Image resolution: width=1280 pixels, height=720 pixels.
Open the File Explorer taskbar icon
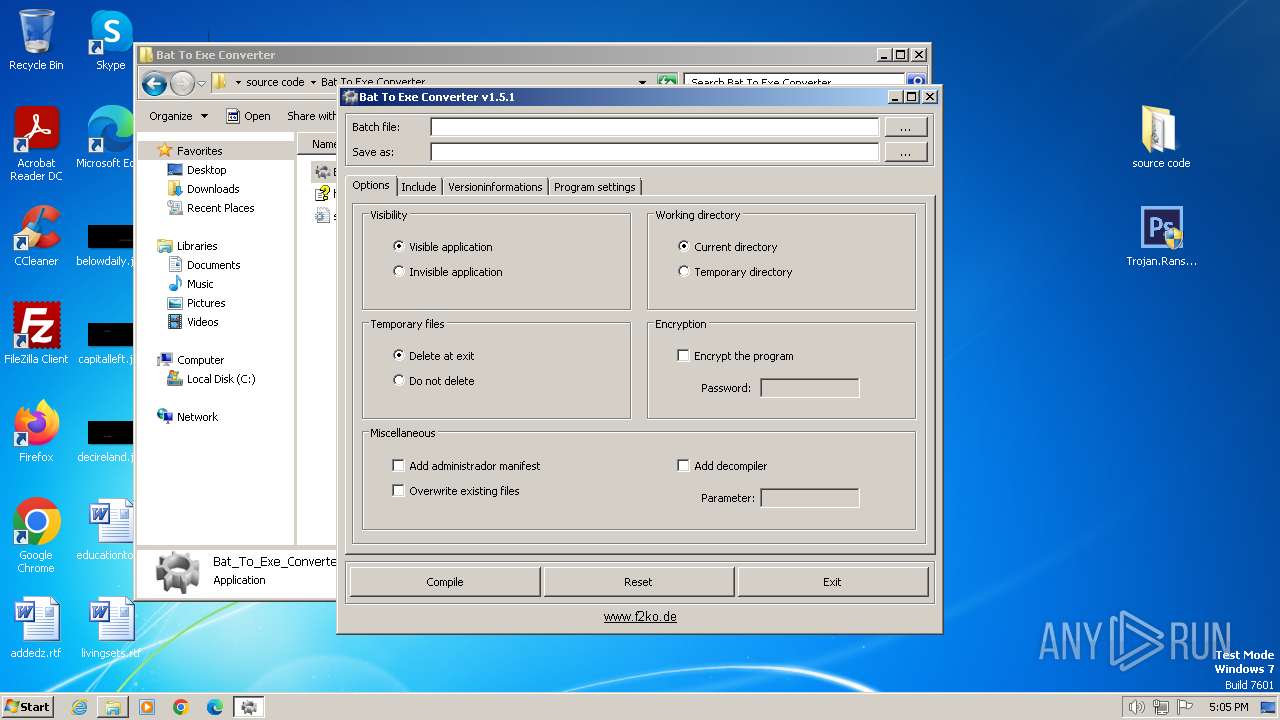[x=113, y=707]
